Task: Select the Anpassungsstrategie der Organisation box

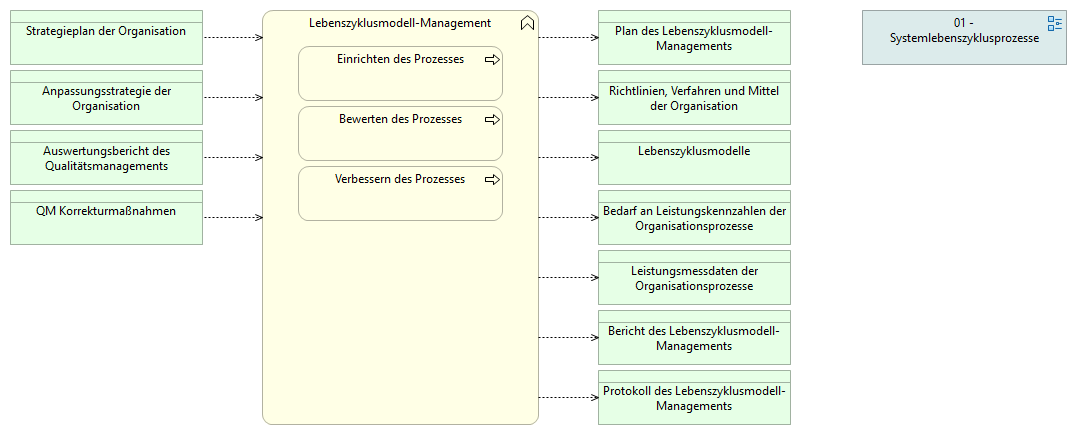Action: [x=106, y=98]
